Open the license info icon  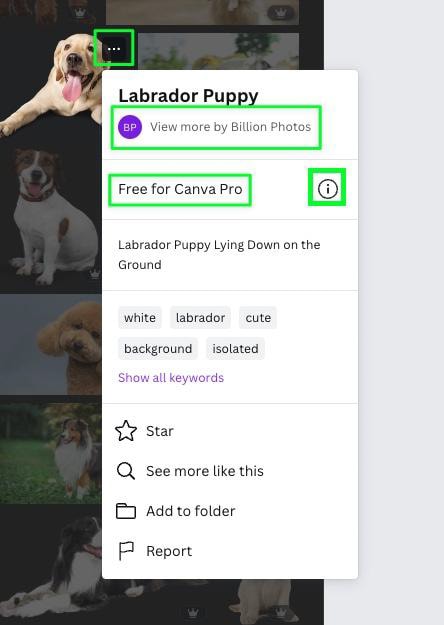tap(328, 188)
